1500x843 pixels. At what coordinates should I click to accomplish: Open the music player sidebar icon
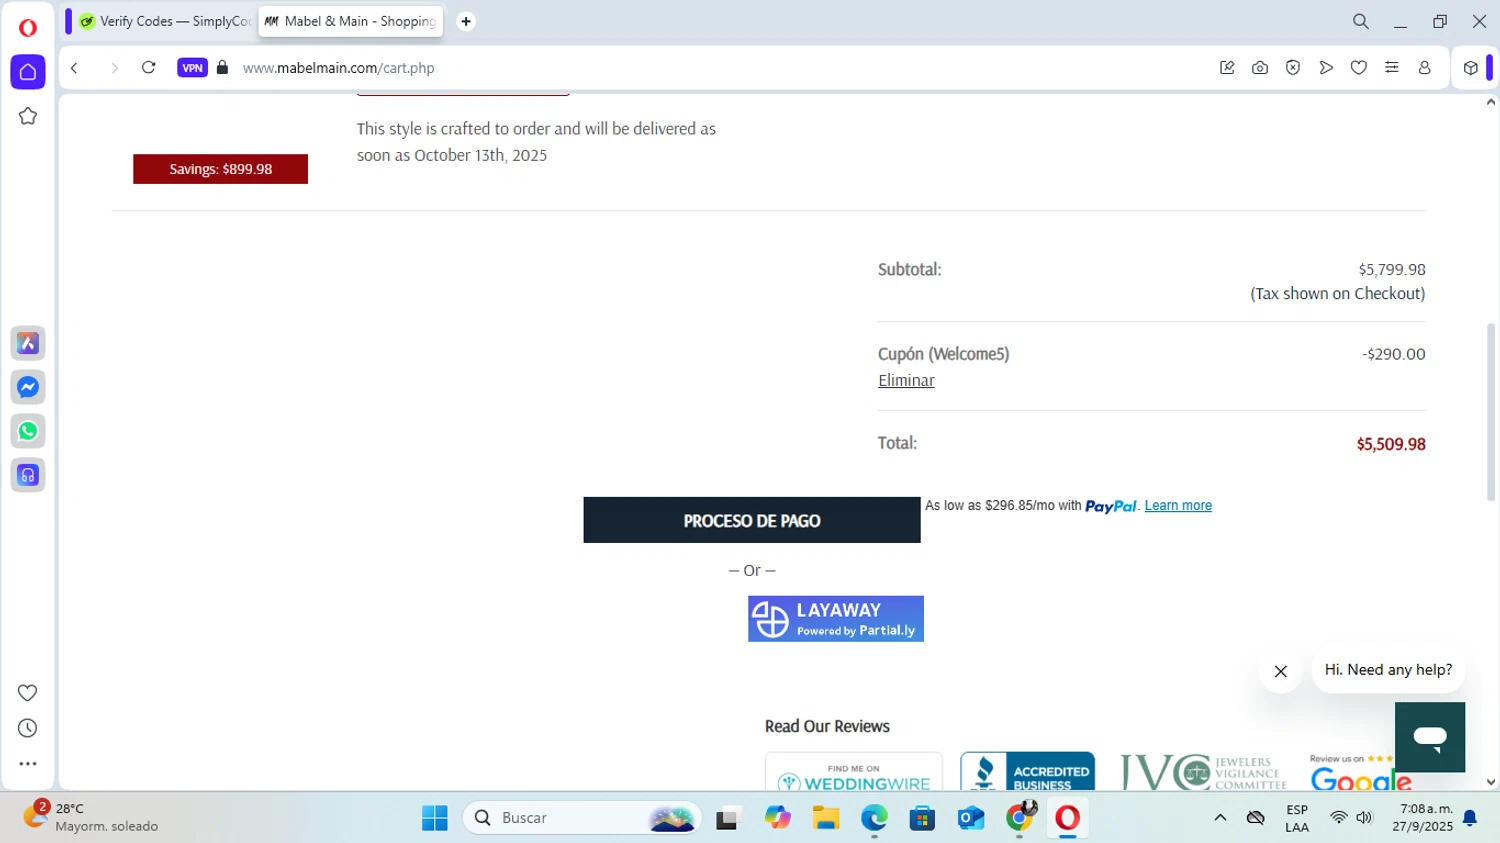coord(28,475)
